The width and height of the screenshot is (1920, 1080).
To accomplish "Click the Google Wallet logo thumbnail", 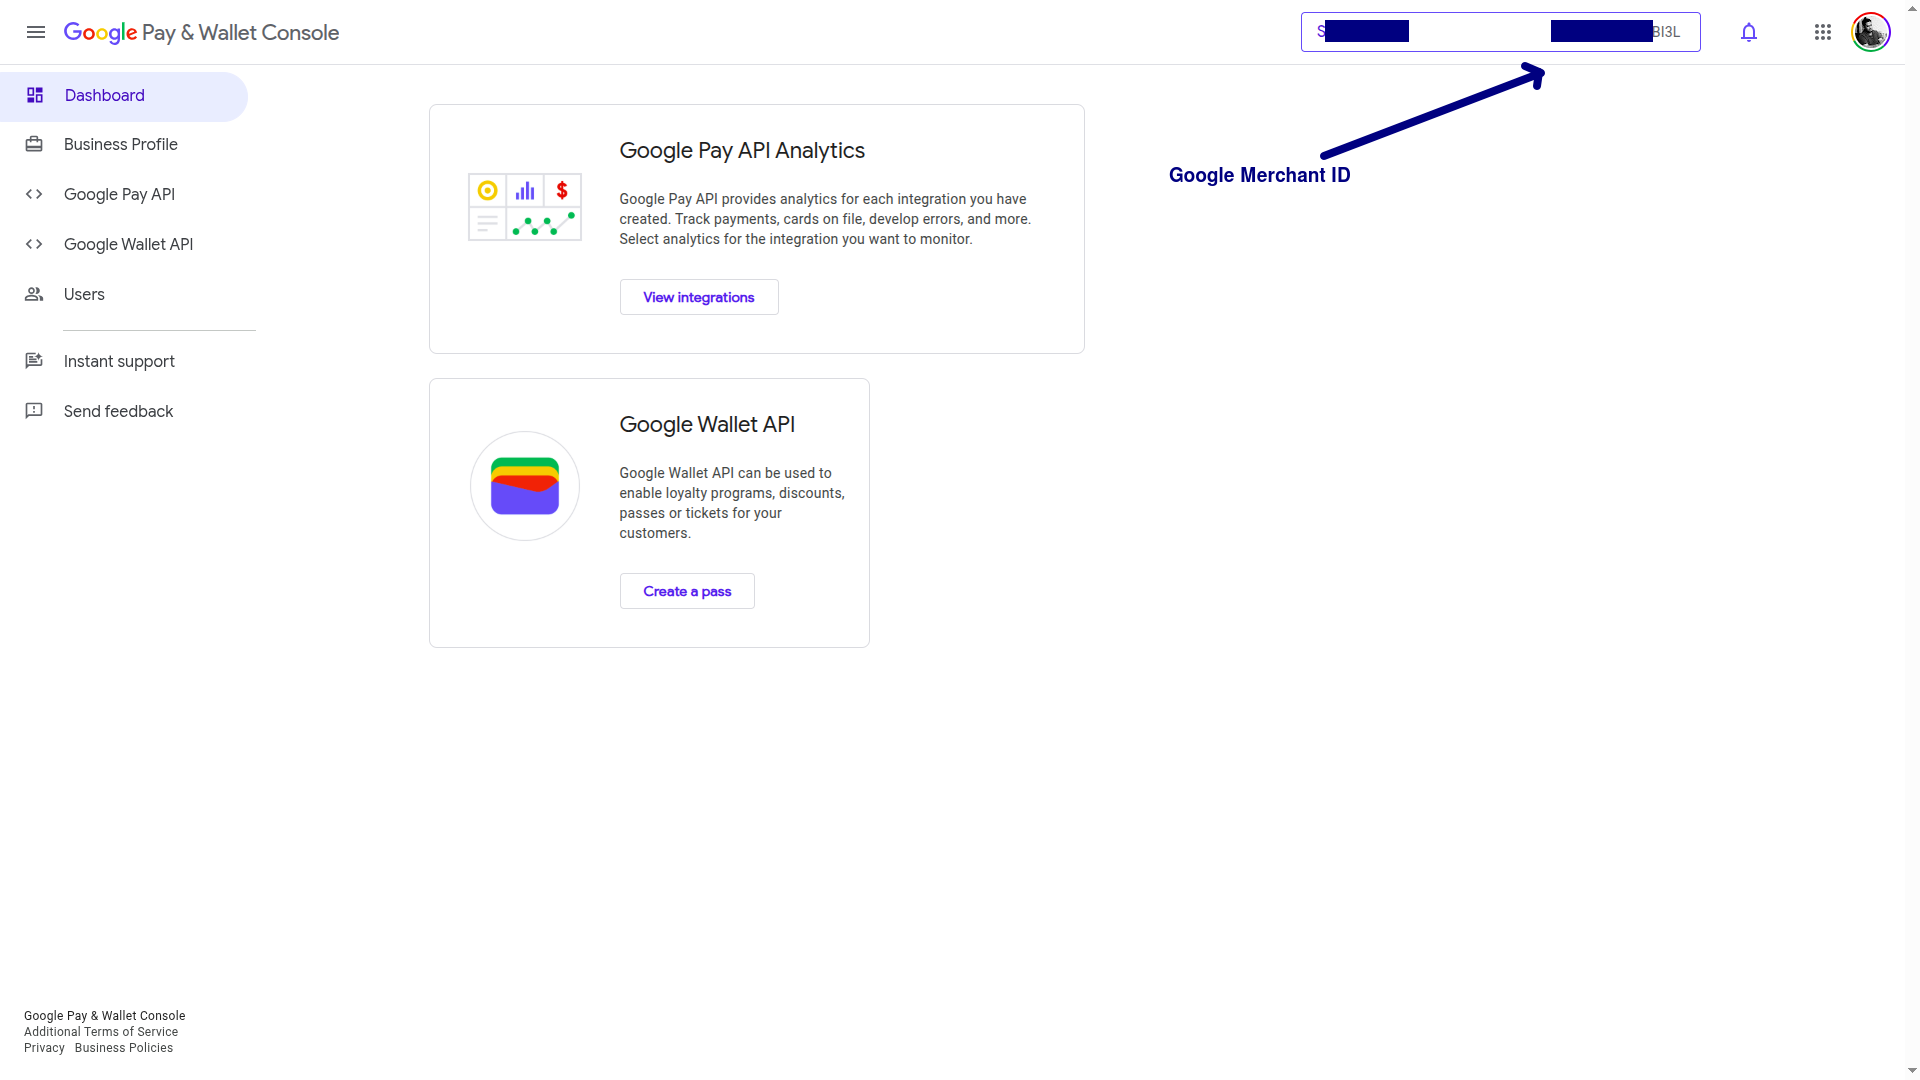I will click(x=524, y=486).
